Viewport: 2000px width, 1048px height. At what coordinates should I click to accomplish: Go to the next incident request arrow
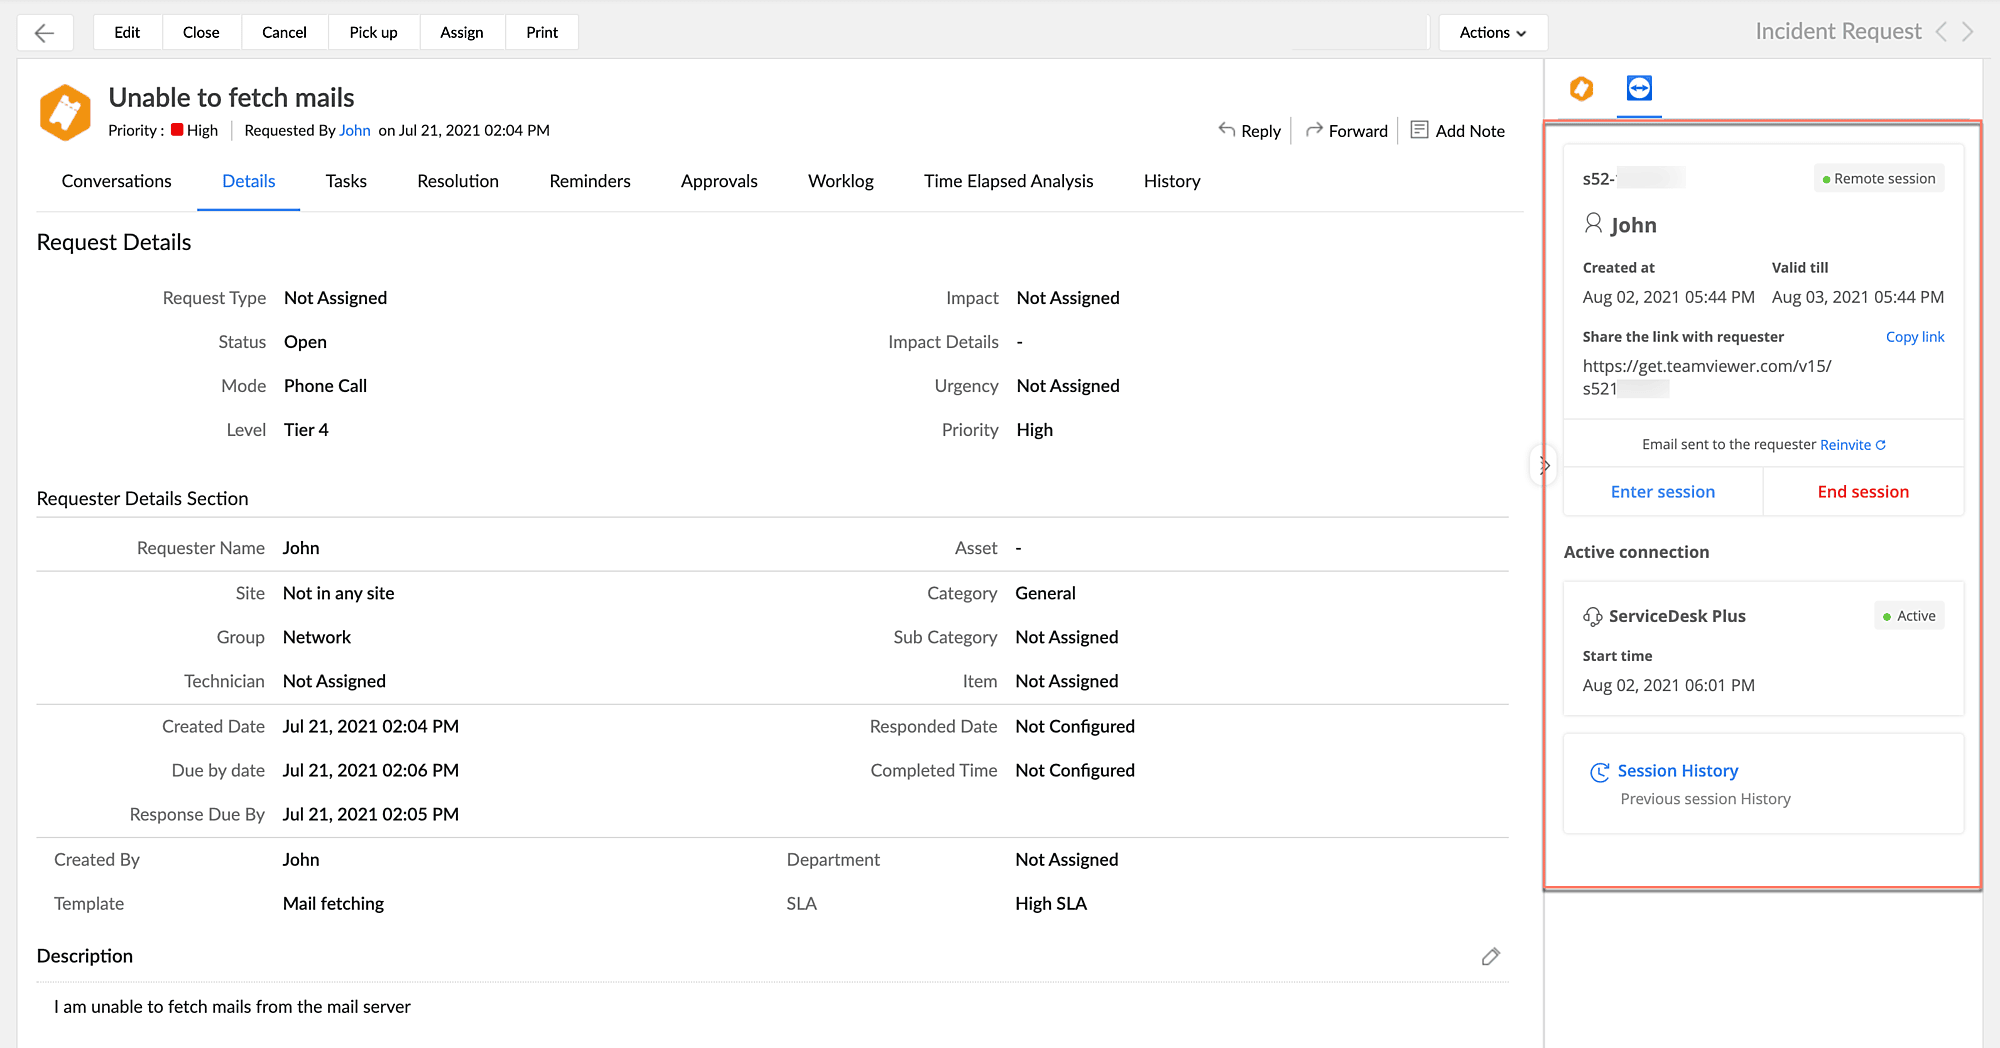[x=1968, y=32]
